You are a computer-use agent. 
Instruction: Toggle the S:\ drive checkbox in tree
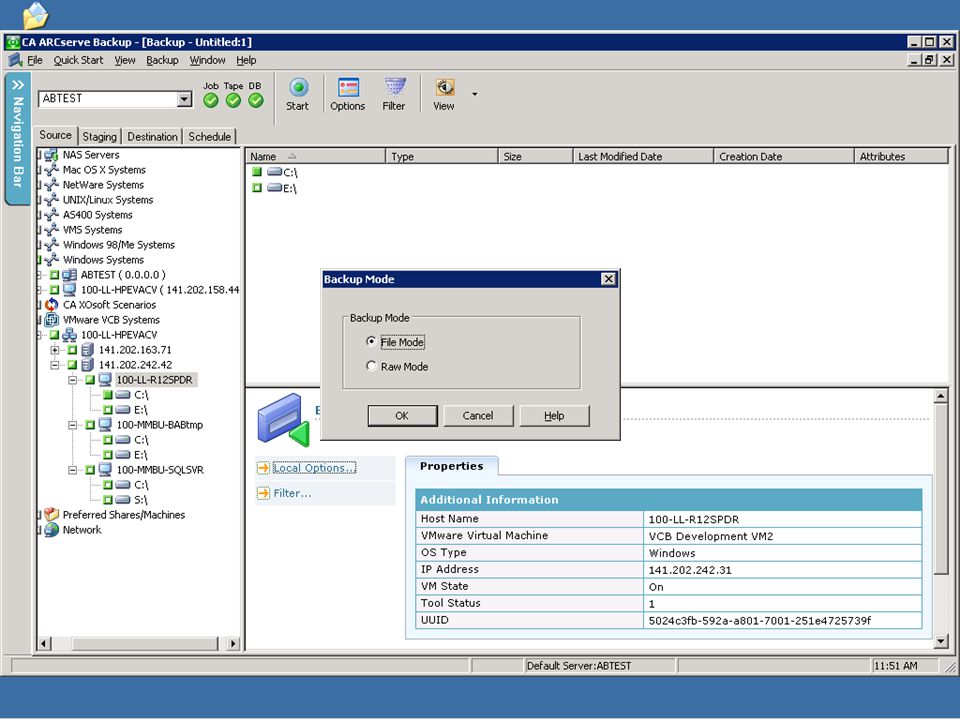[108, 500]
